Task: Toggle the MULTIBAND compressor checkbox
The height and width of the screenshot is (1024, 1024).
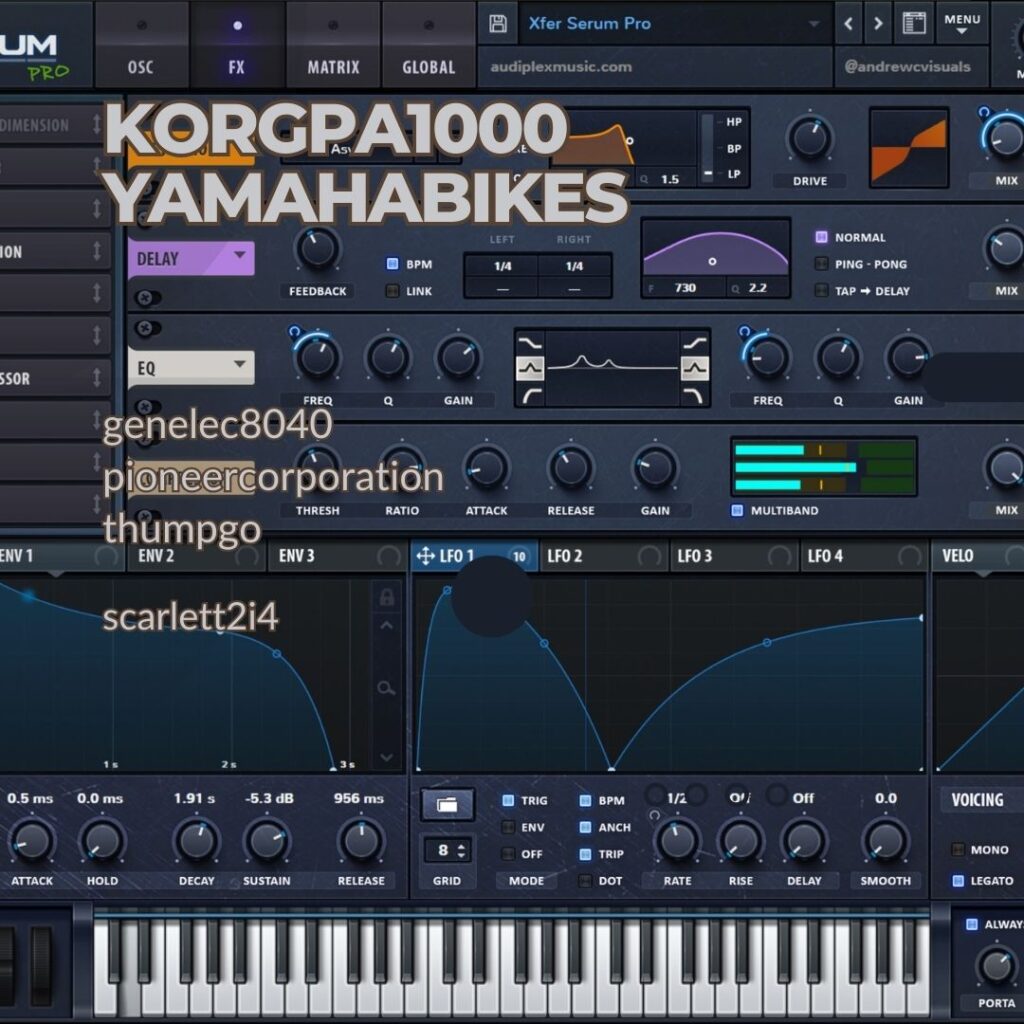Action: (x=737, y=510)
